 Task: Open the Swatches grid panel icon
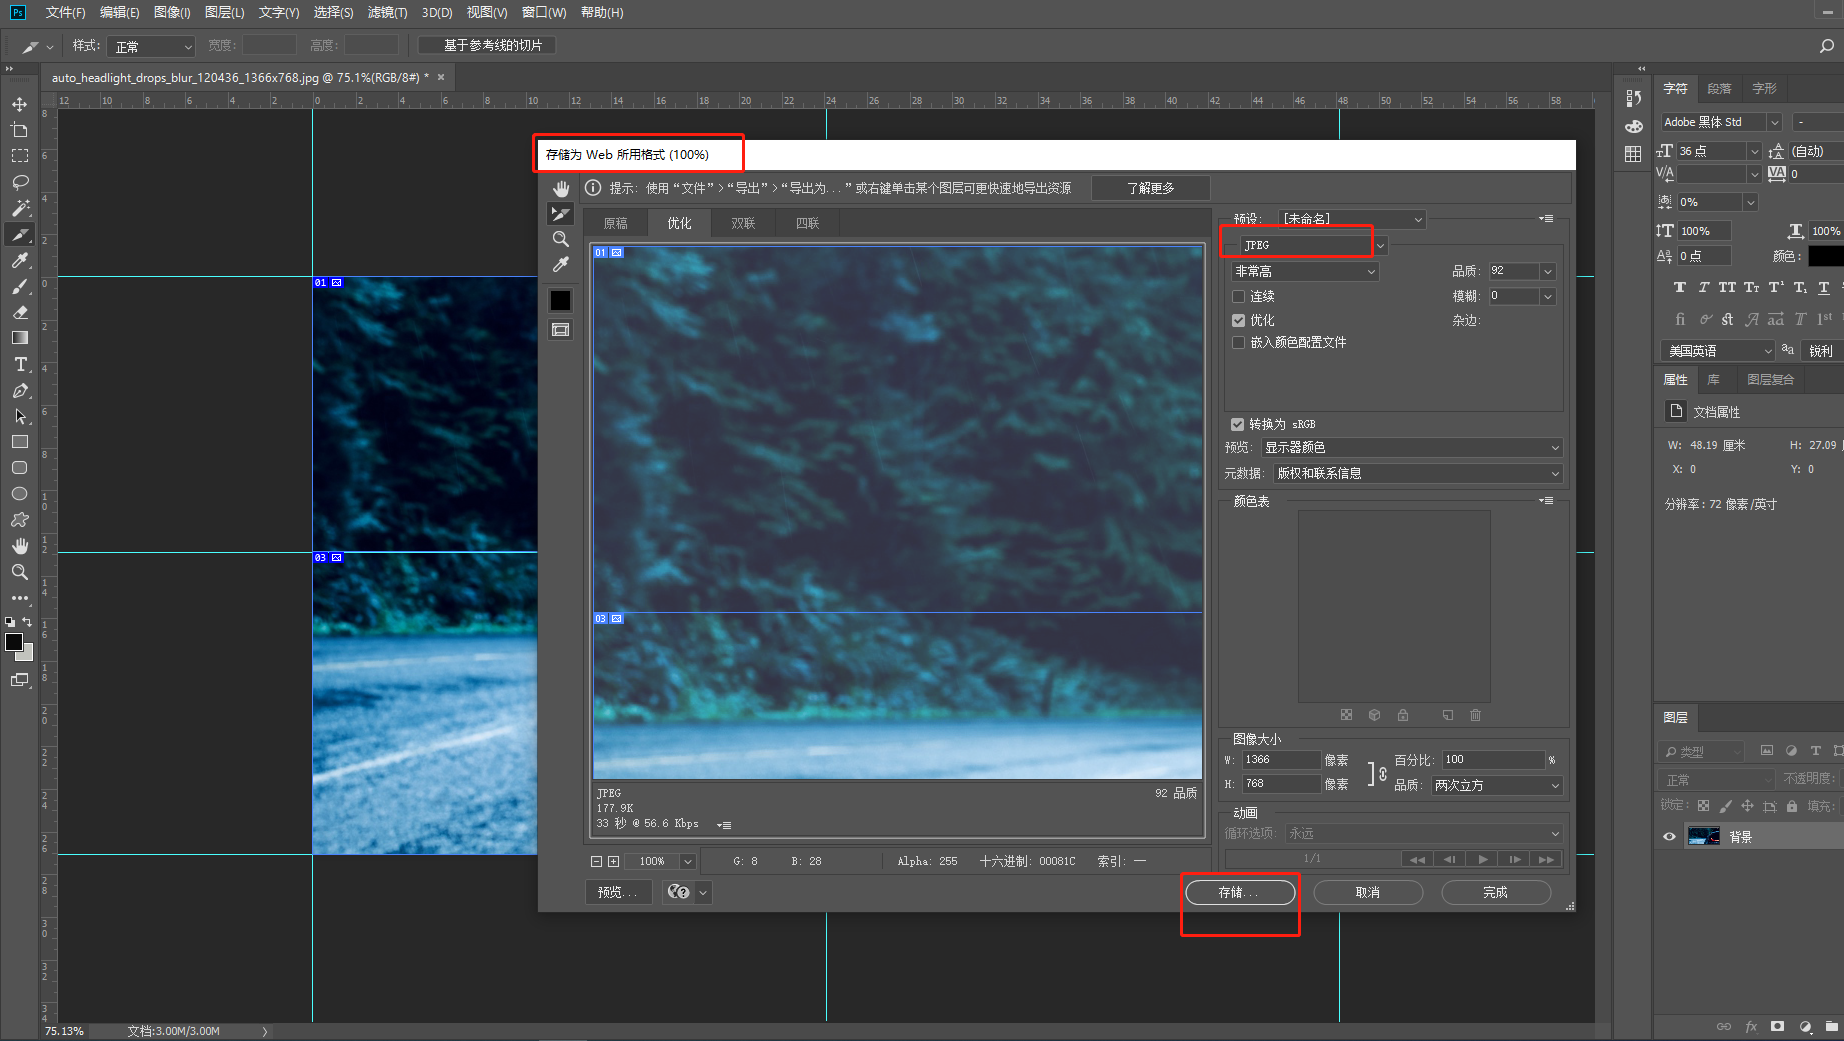click(1633, 154)
